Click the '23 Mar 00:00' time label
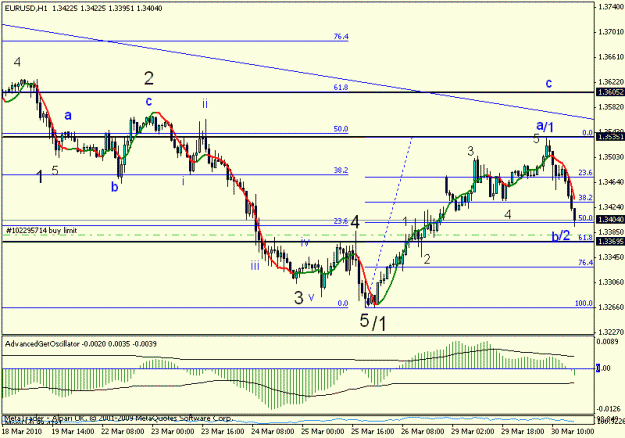 pyautogui.click(x=173, y=432)
